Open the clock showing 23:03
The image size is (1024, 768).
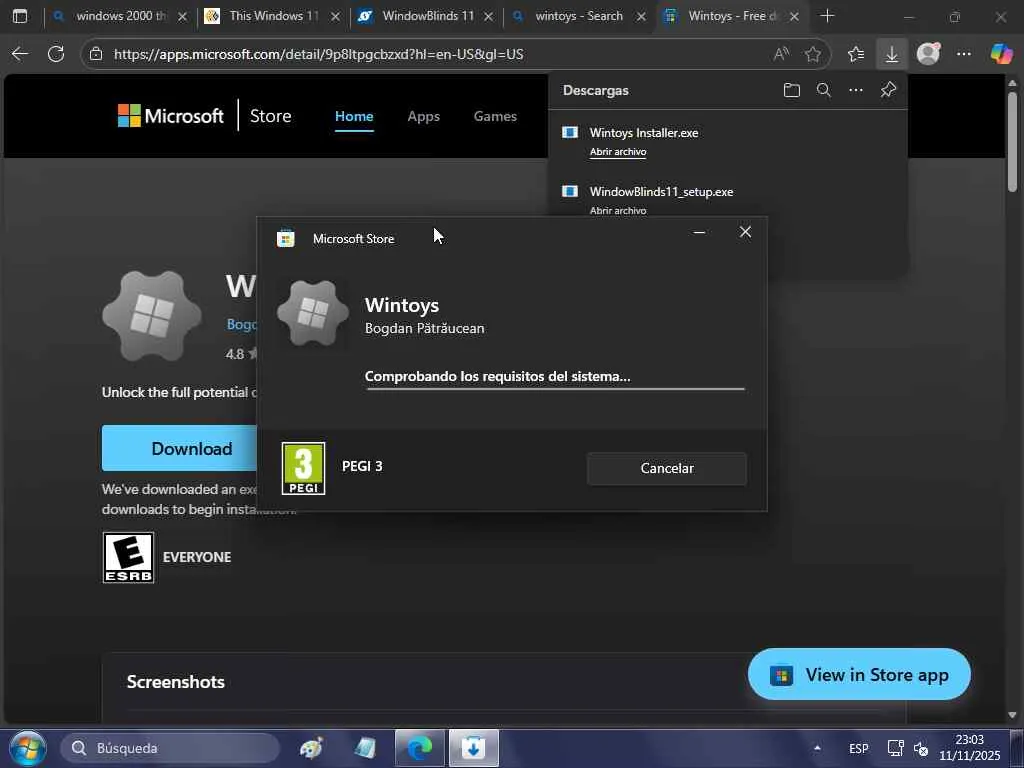pos(969,748)
